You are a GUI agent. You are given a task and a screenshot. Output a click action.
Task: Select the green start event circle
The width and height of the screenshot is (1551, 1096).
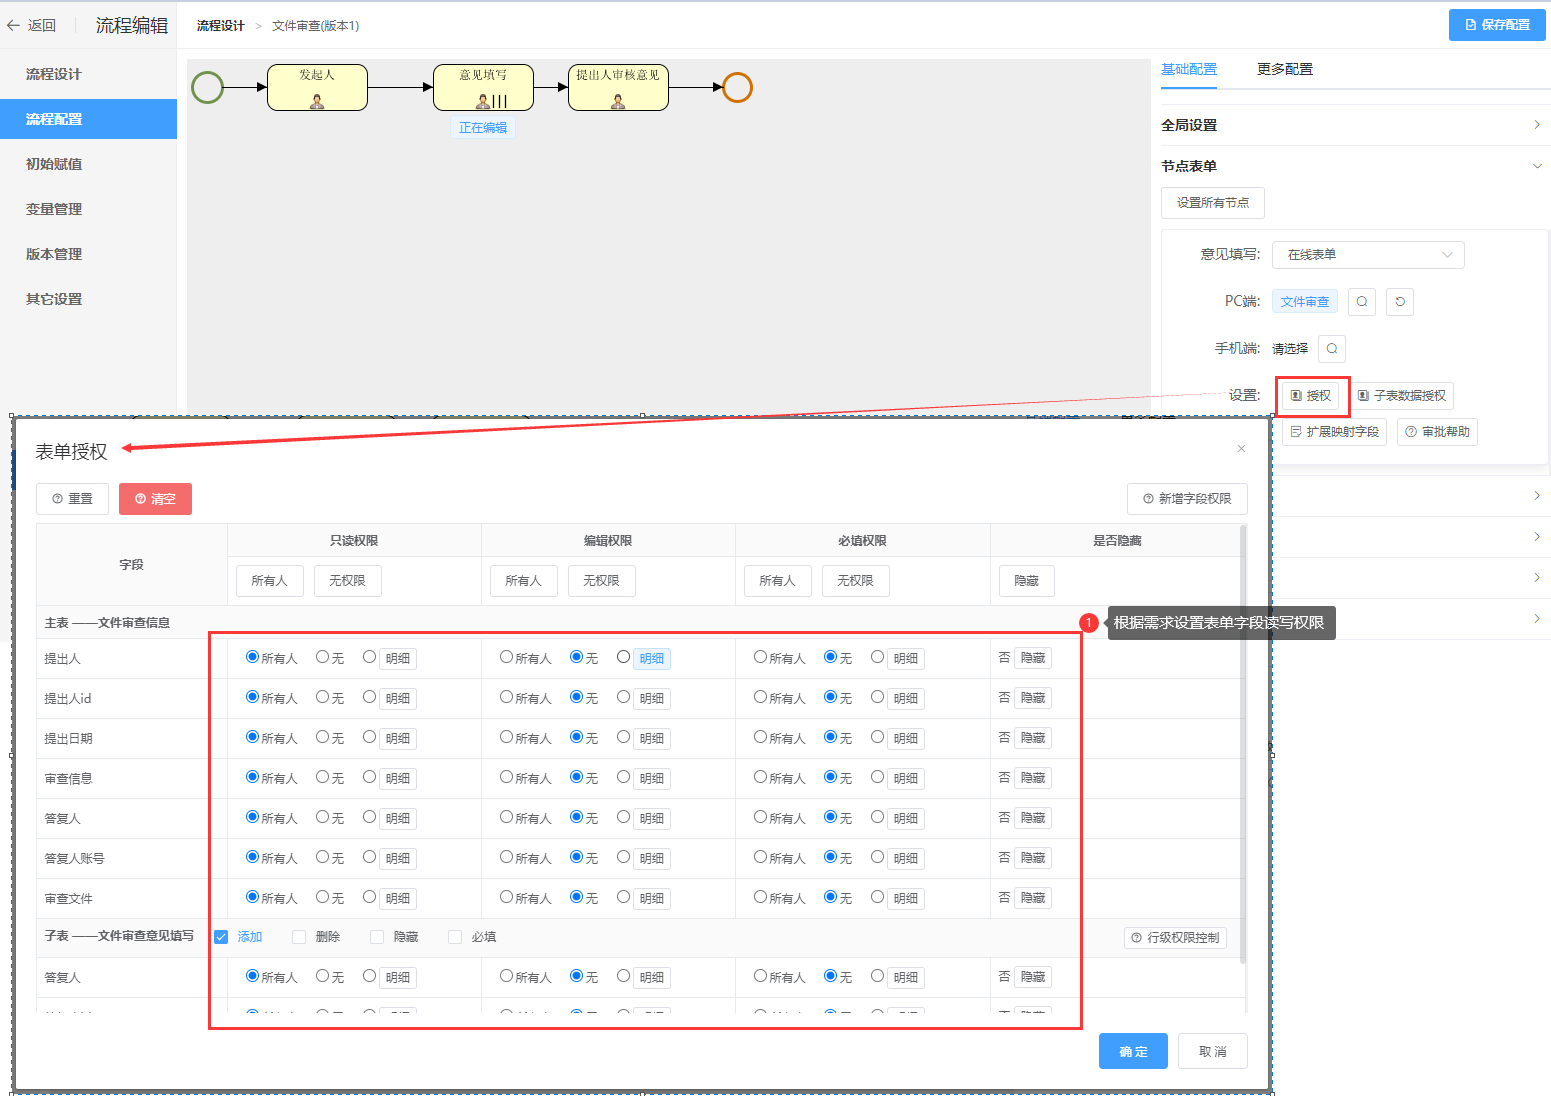(207, 88)
